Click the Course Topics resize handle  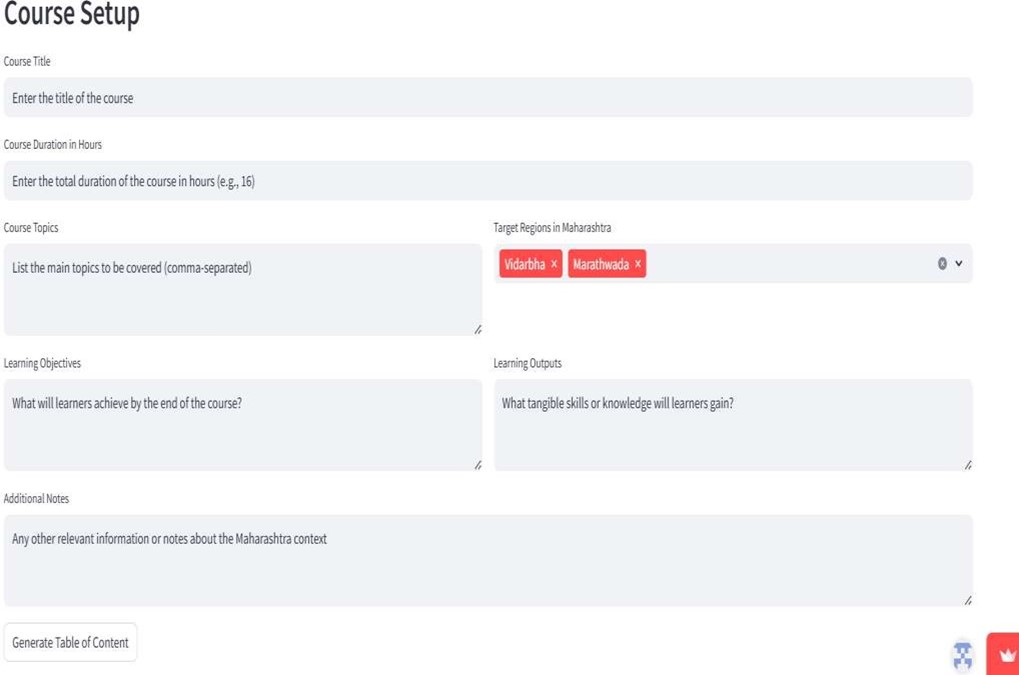(x=478, y=330)
